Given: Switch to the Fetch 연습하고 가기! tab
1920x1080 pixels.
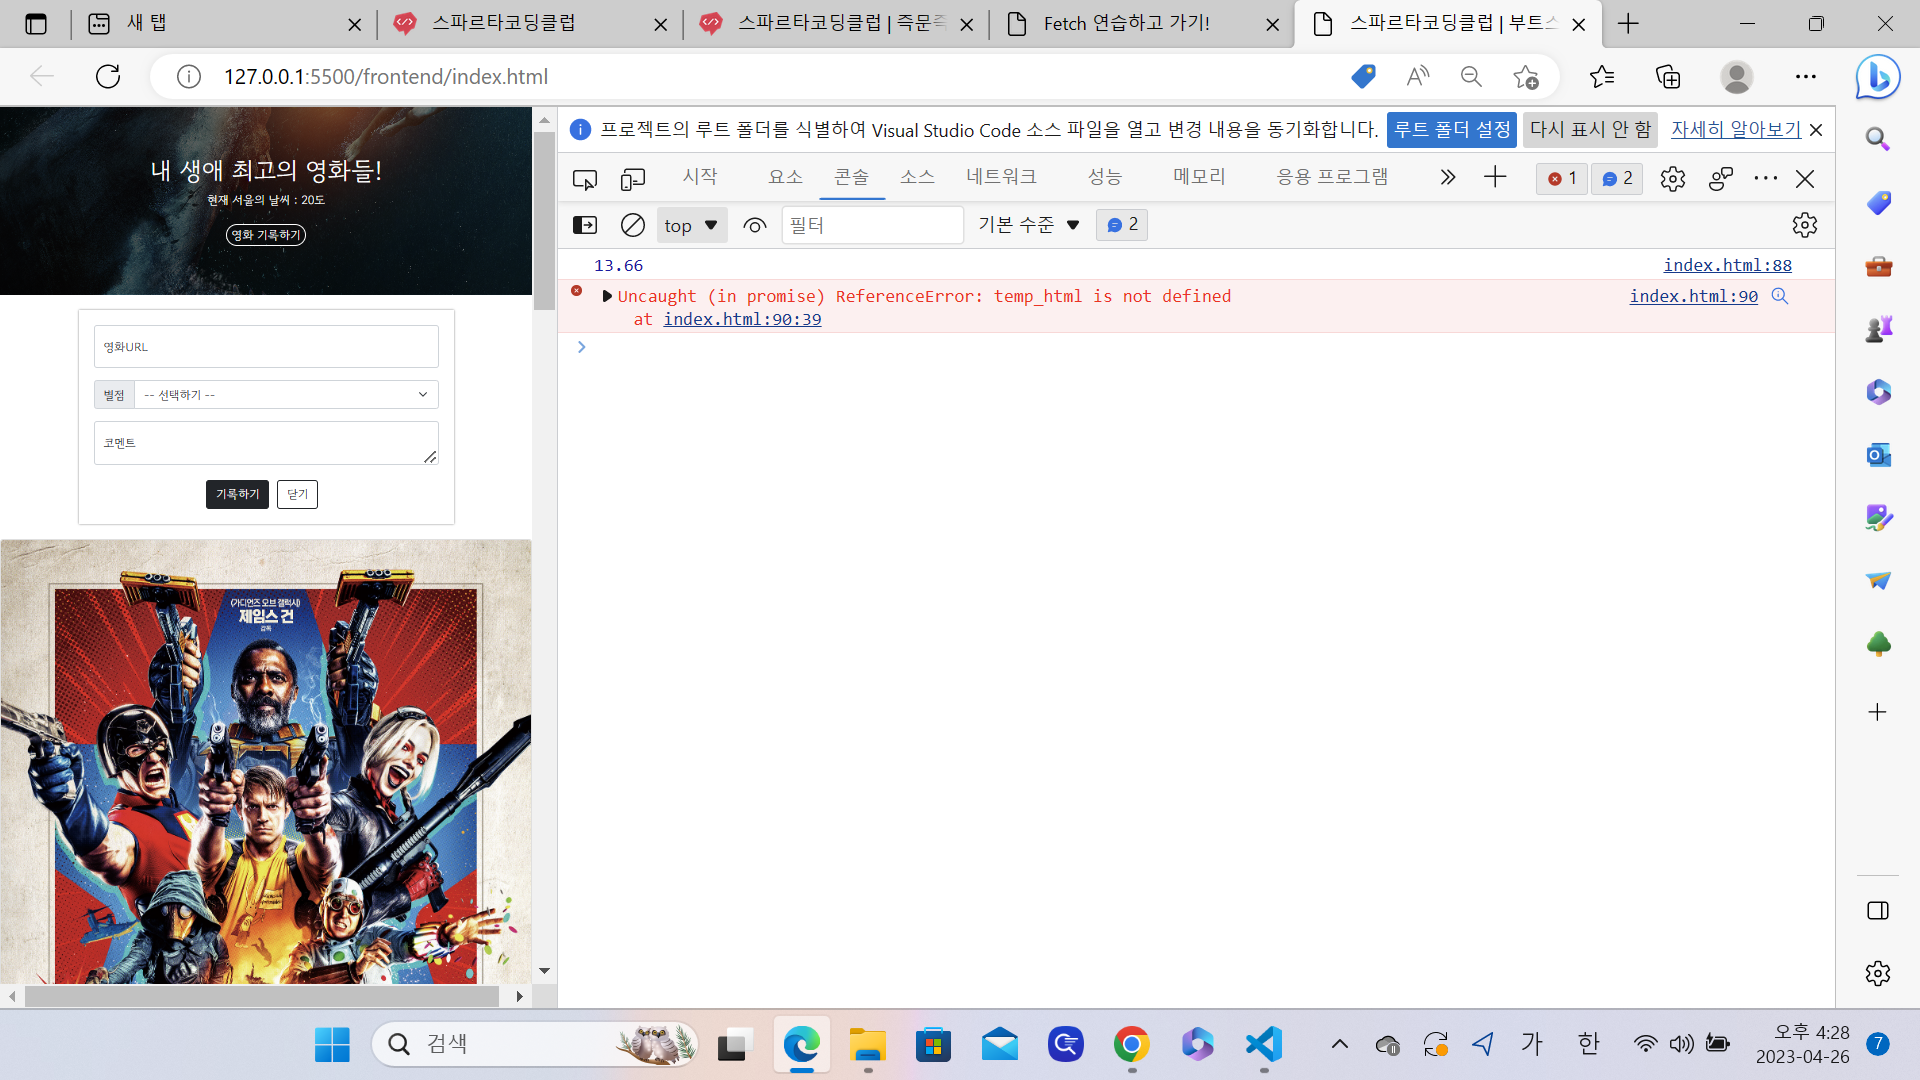Looking at the screenshot, I should coord(1142,23).
